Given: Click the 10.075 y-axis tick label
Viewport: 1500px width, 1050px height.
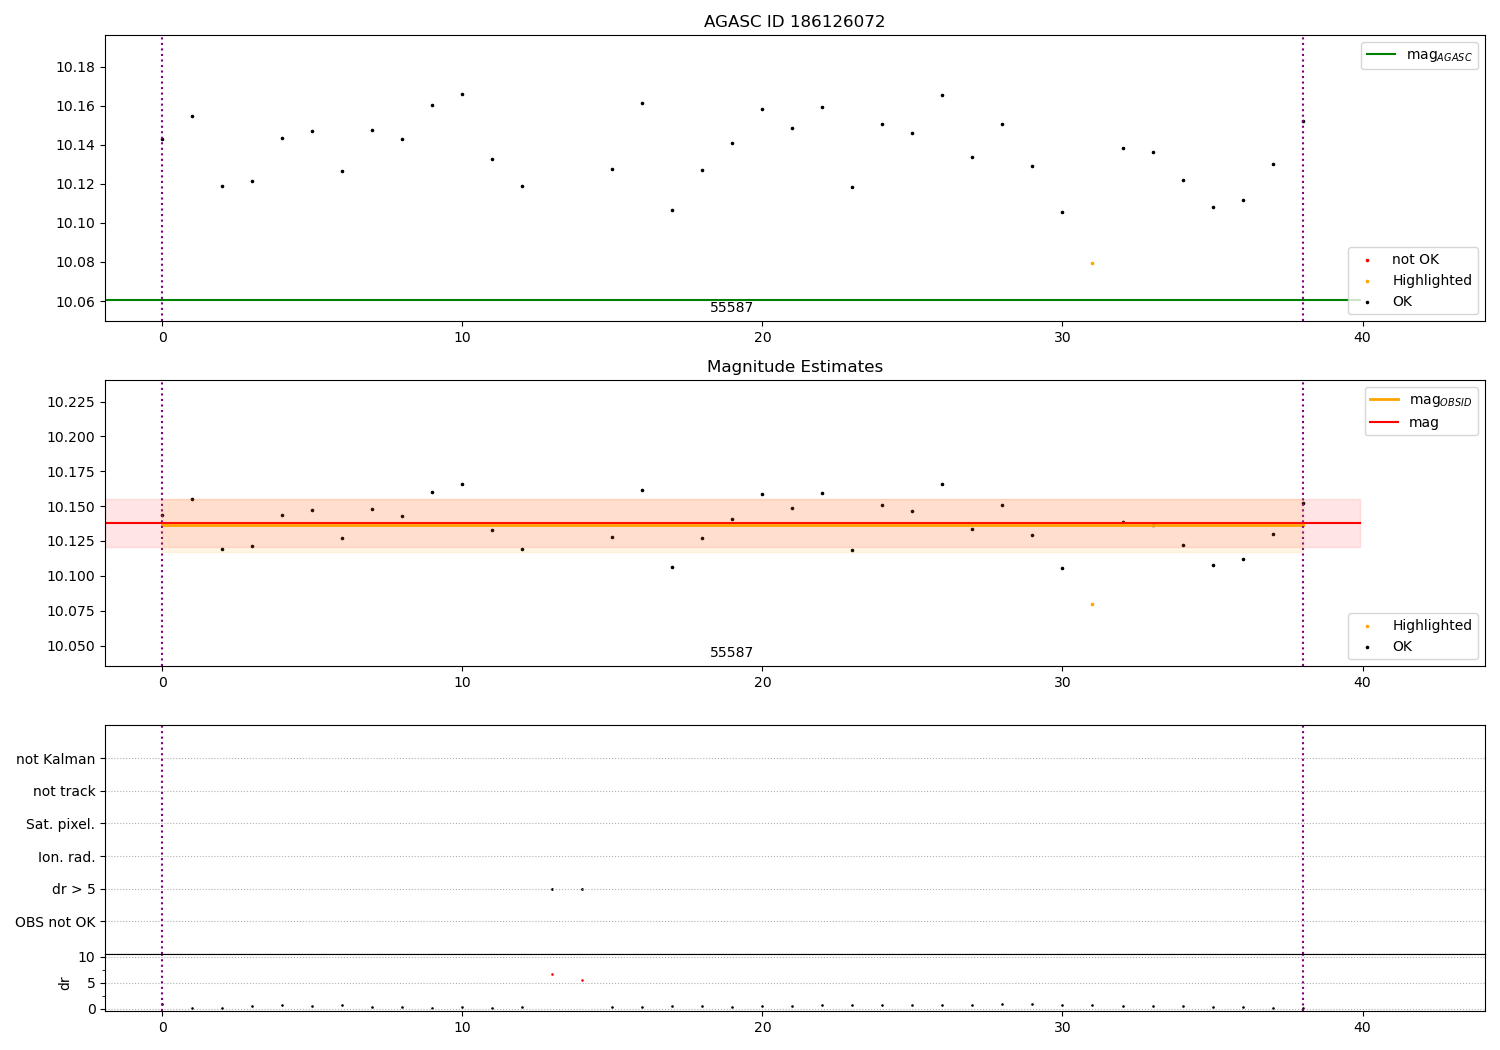Looking at the screenshot, I should click(71, 611).
